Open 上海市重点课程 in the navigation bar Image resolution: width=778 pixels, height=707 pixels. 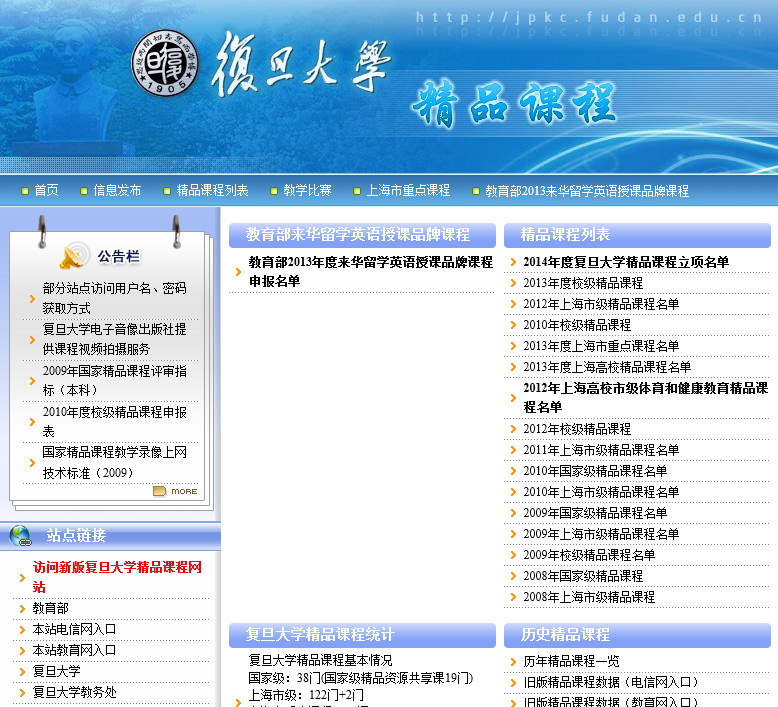pos(408,191)
